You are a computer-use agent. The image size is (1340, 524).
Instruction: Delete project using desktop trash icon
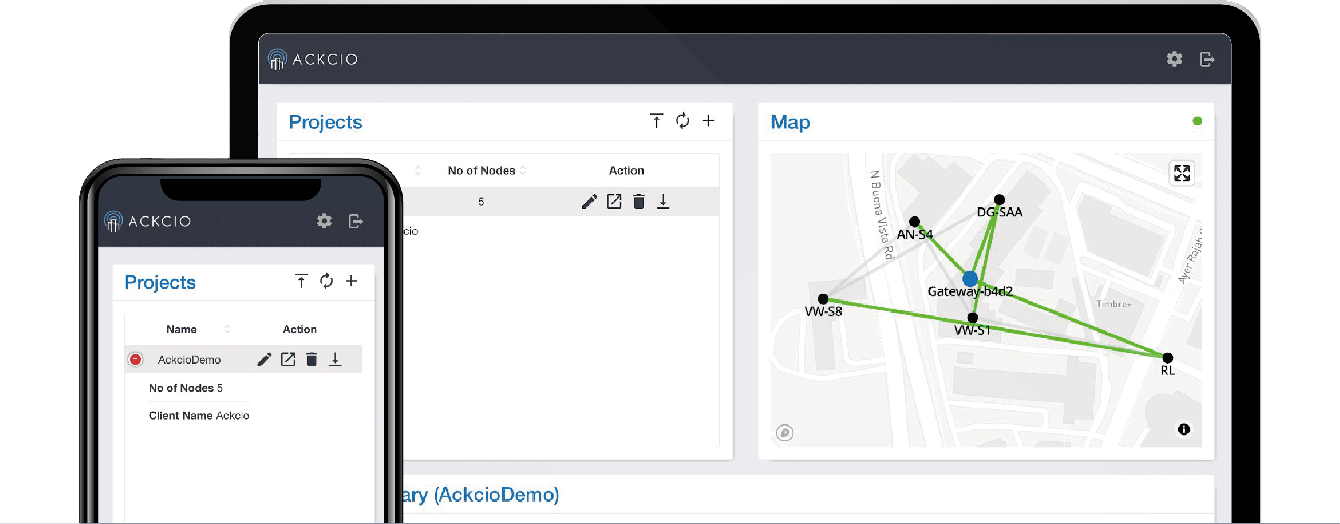pos(639,202)
